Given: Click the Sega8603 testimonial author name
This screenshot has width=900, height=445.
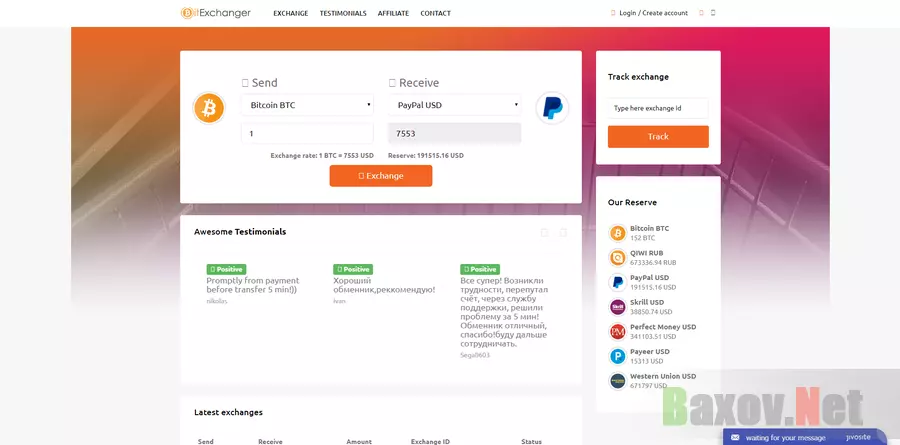Looking at the screenshot, I should [475, 355].
